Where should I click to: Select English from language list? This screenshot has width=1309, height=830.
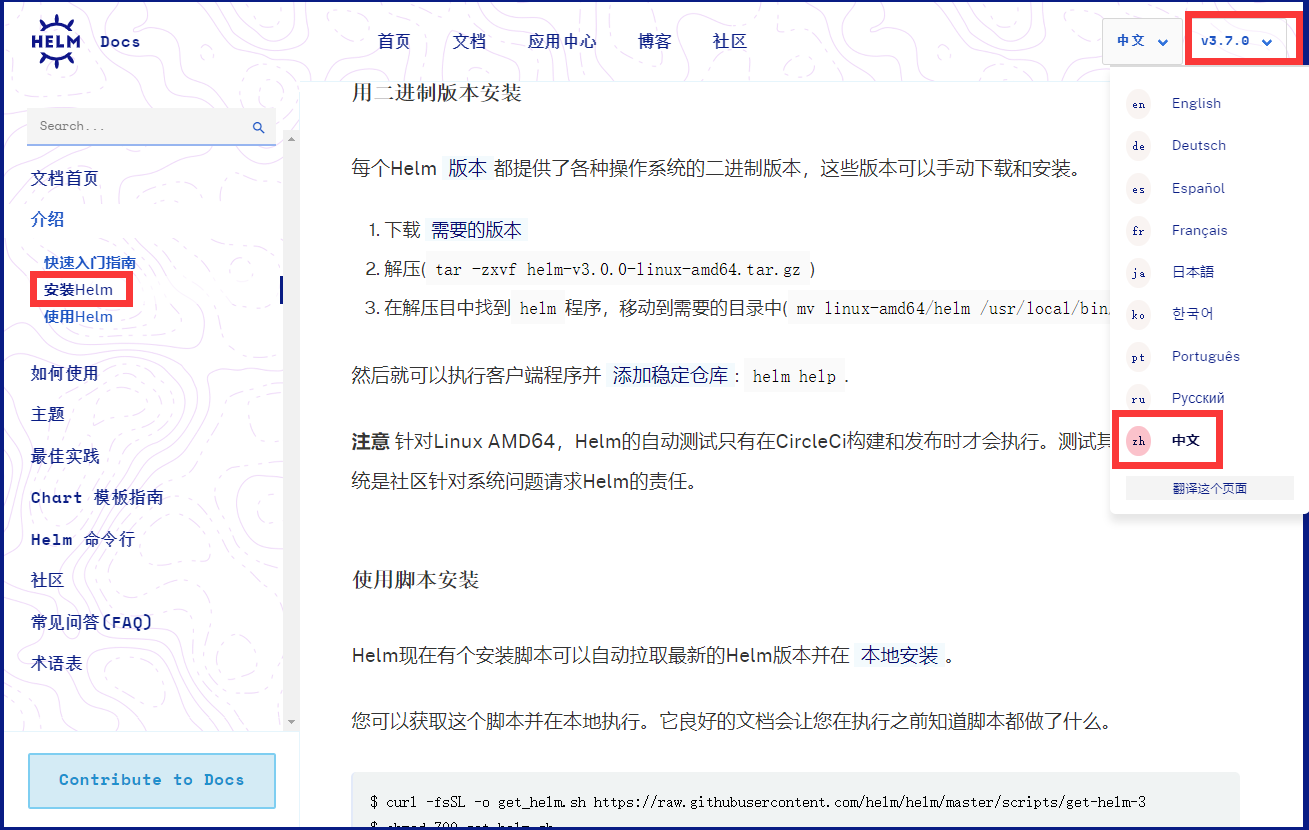pyautogui.click(x=1196, y=103)
